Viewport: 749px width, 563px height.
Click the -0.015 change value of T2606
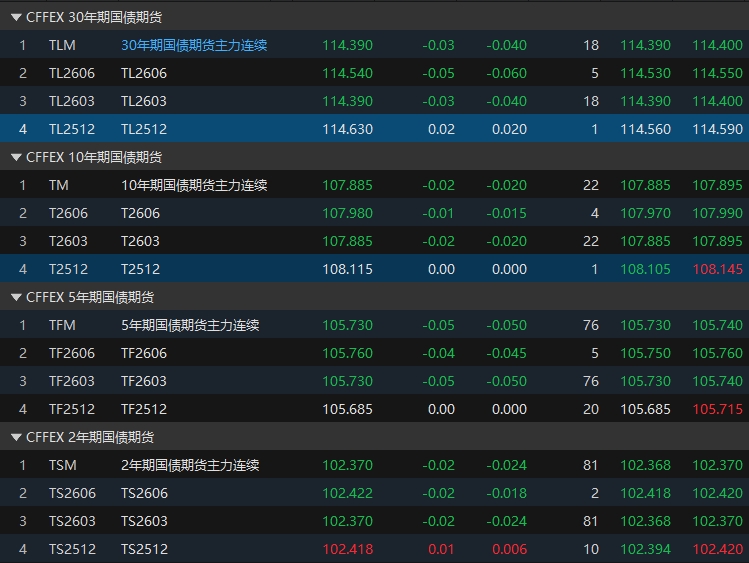click(506, 213)
